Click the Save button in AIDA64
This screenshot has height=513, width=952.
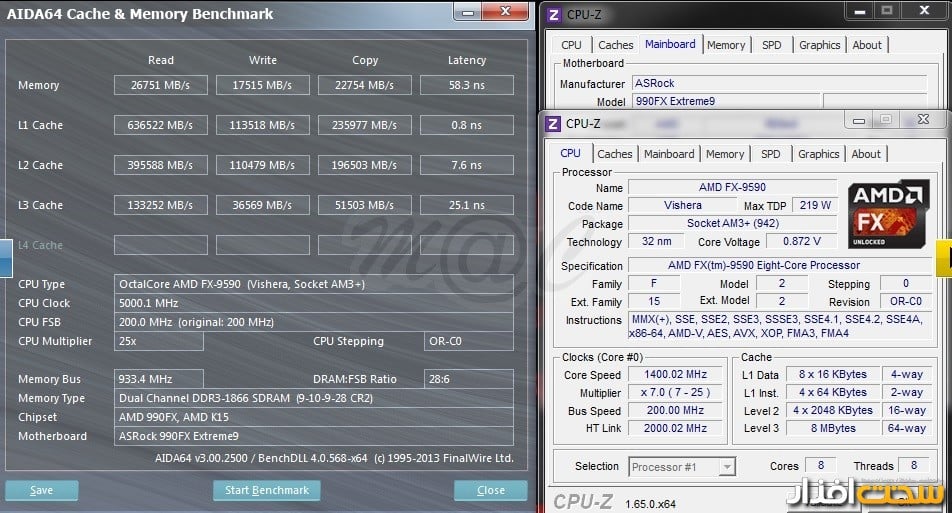point(42,491)
